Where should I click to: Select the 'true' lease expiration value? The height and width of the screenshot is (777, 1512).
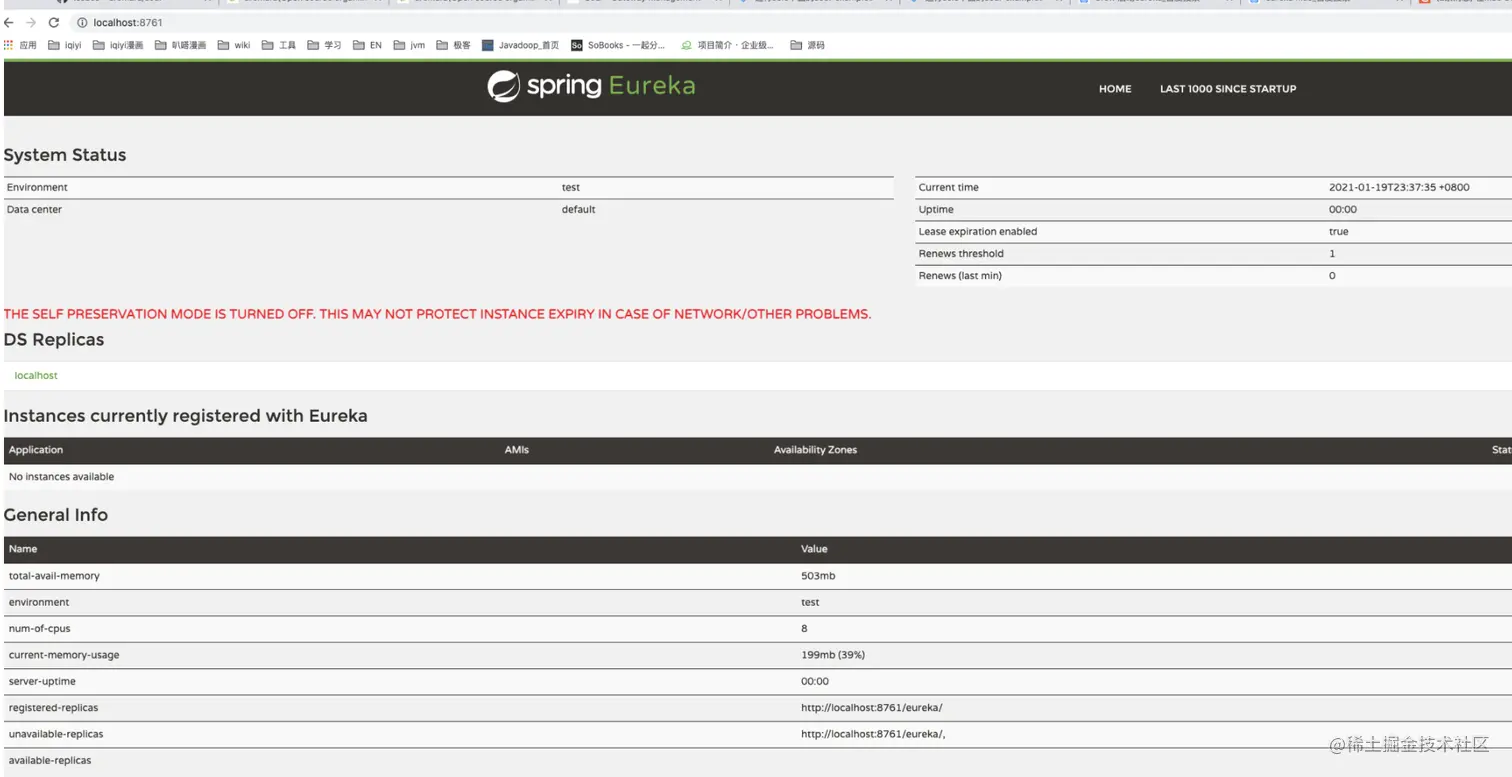pyautogui.click(x=1339, y=232)
